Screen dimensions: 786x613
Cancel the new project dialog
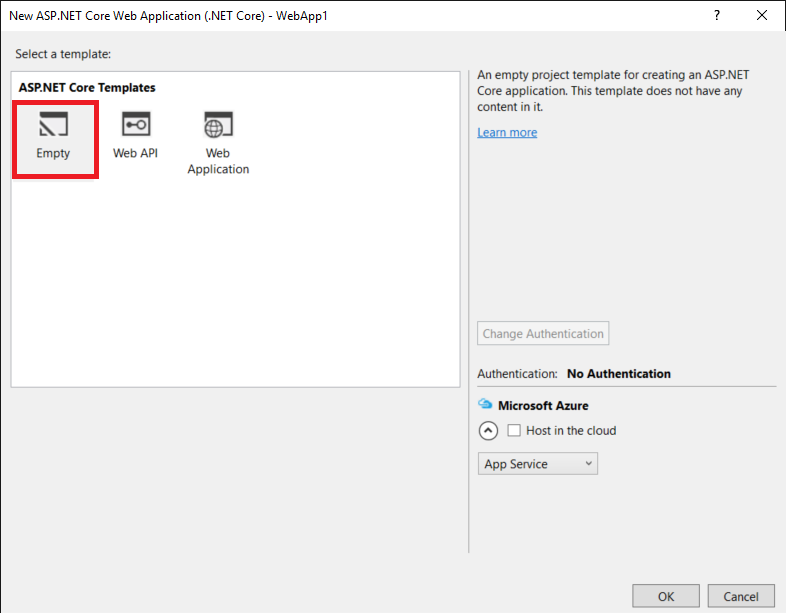tap(741, 597)
